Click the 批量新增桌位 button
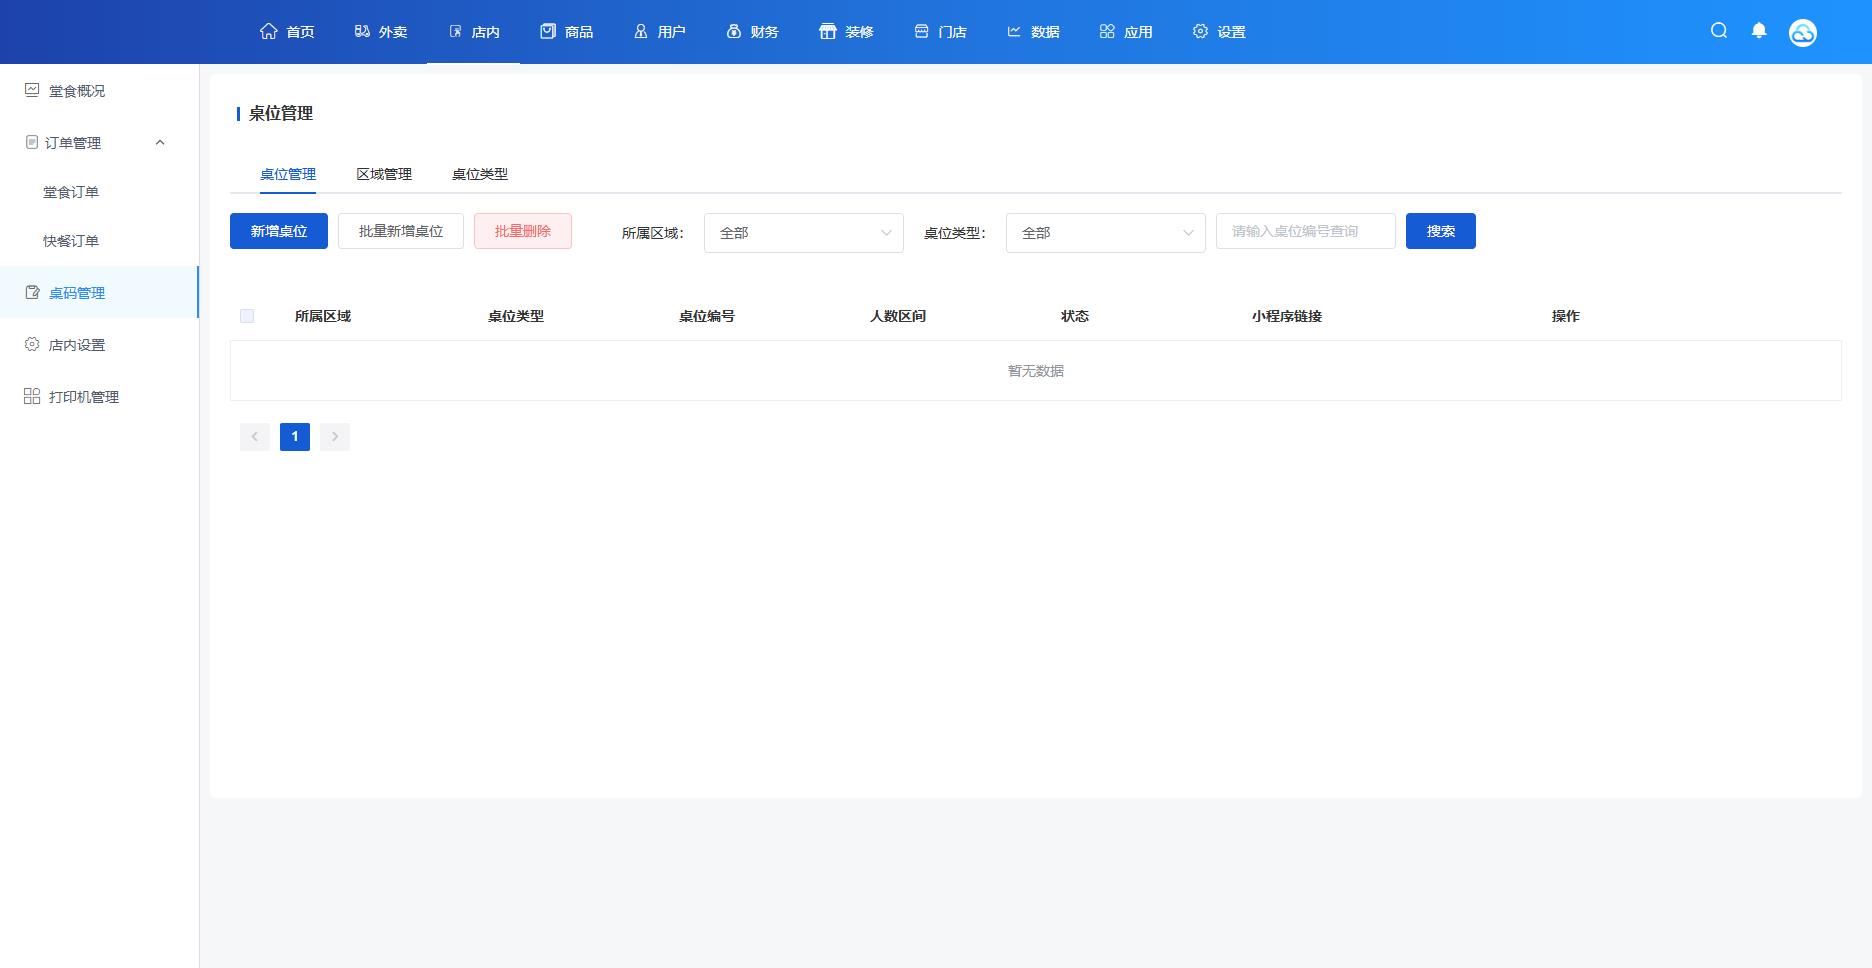 pyautogui.click(x=401, y=231)
